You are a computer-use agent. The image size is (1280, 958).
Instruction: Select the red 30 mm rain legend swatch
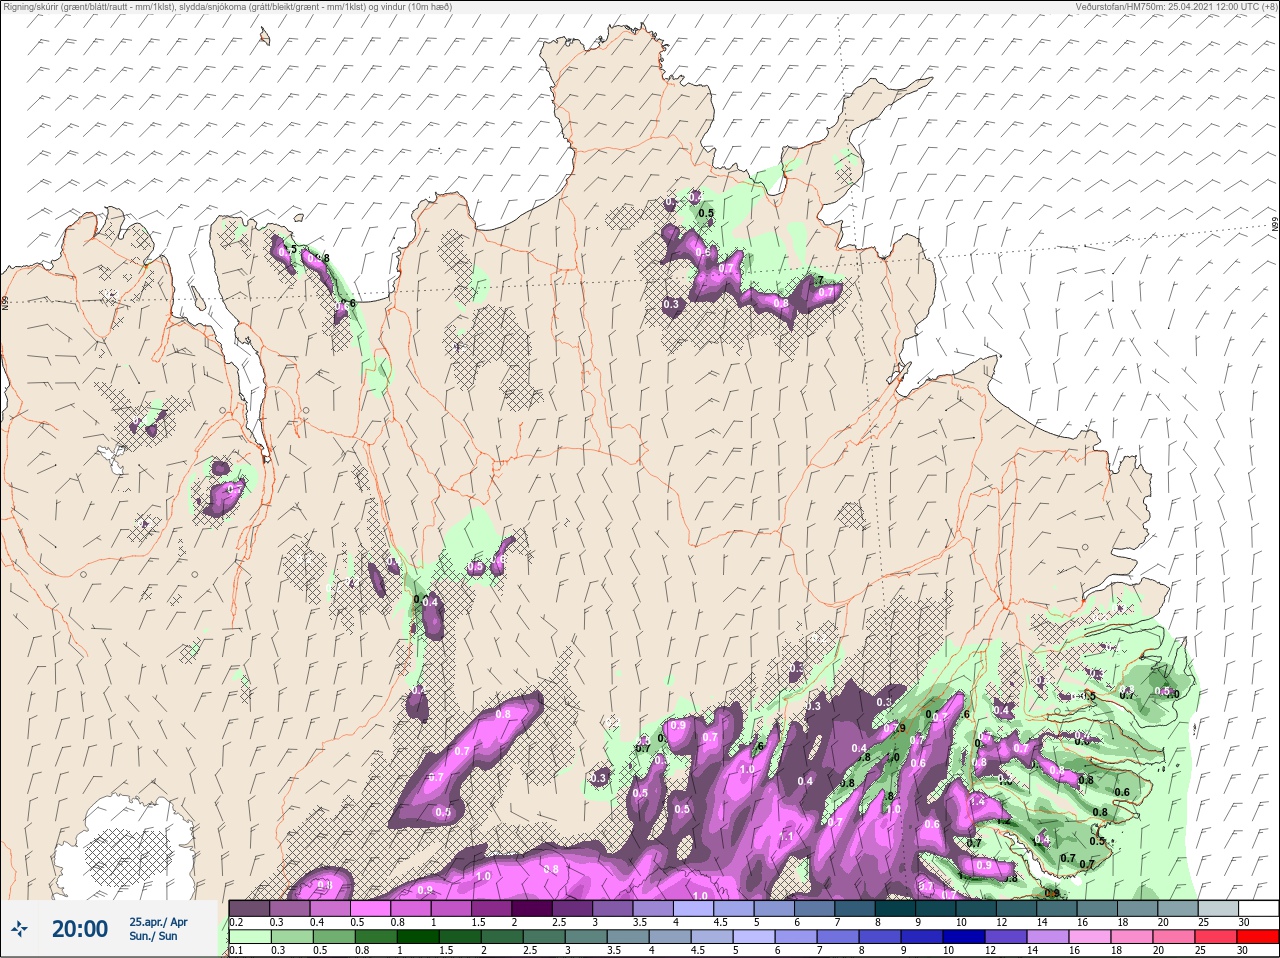1257,937
